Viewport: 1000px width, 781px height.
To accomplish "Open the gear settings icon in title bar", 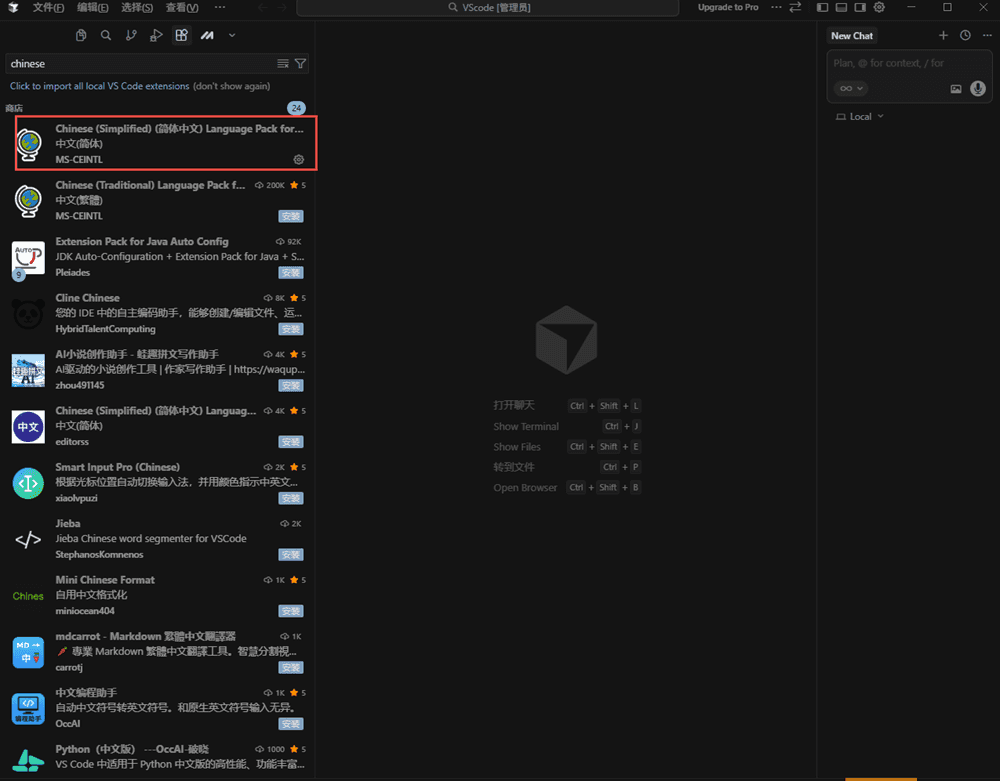I will tap(879, 7).
